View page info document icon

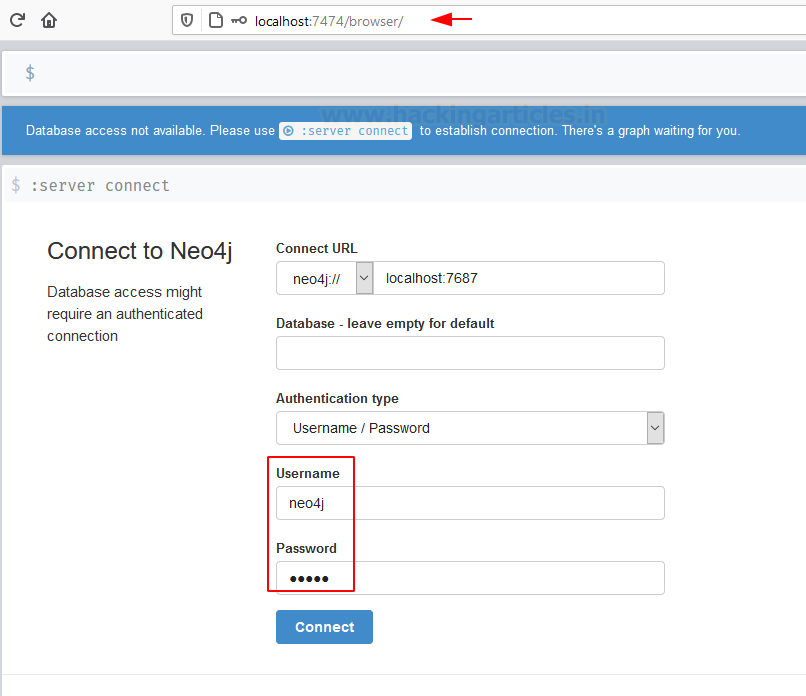tap(216, 21)
